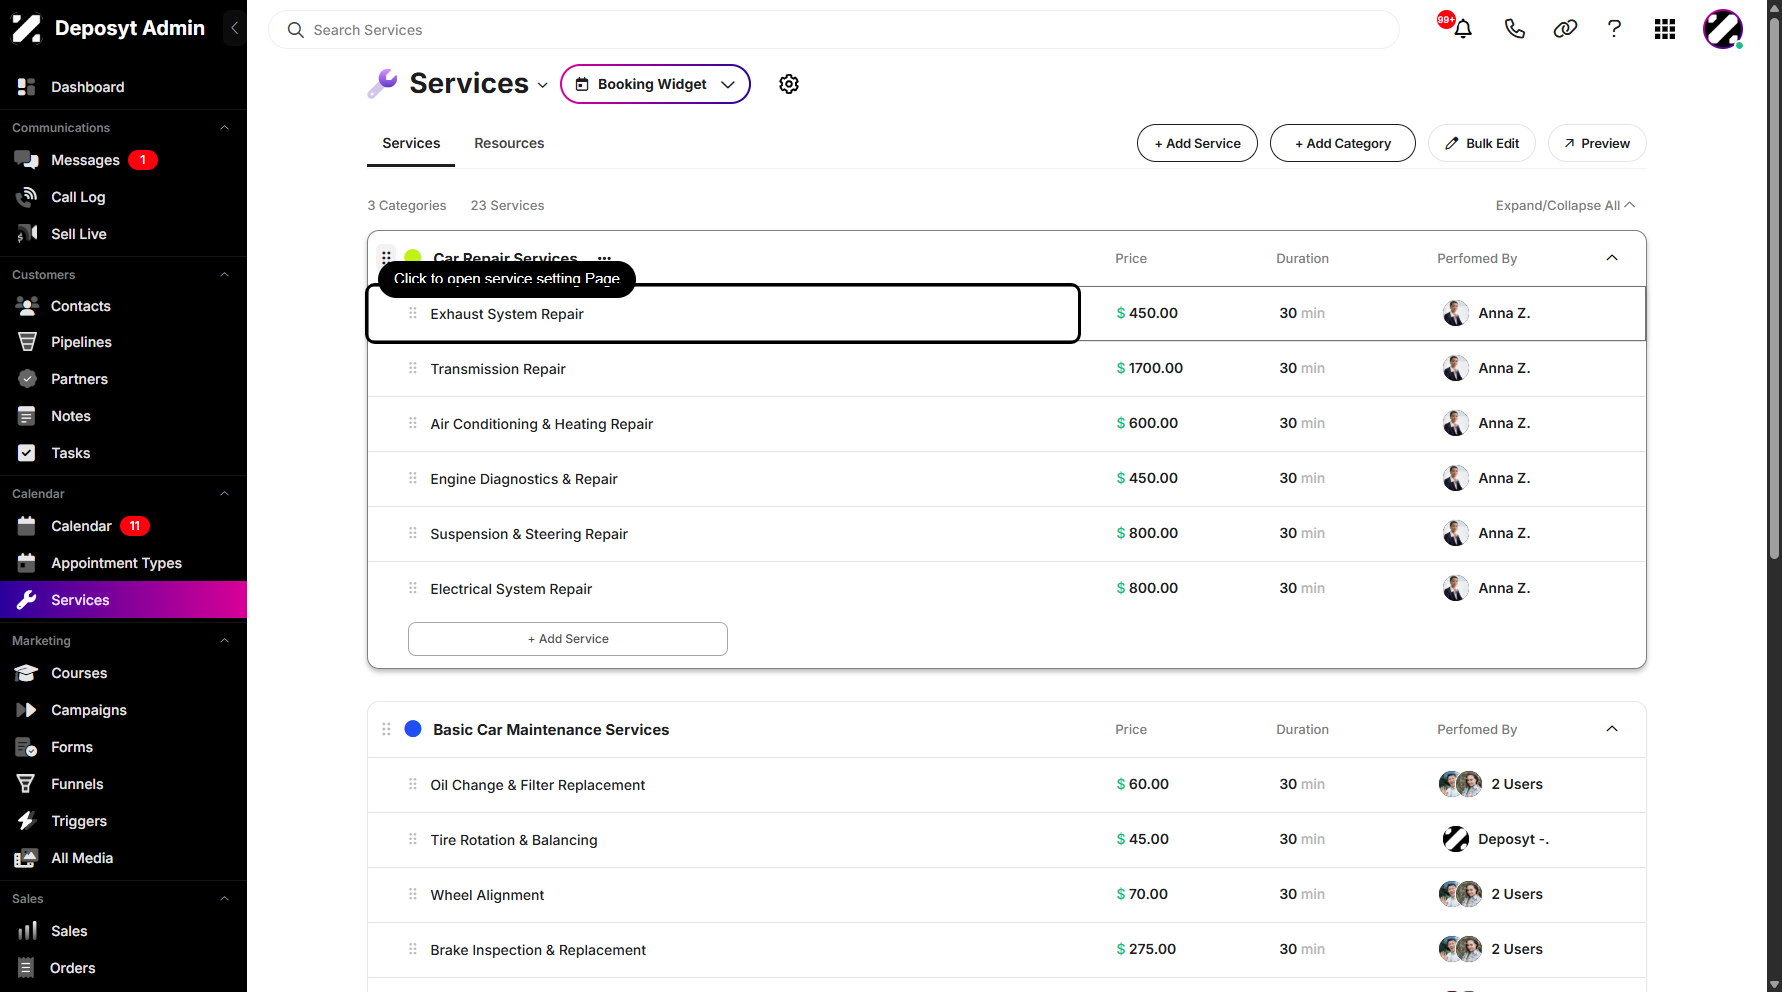1782x992 pixels.
Task: Collapse sidebar using the arrow icon
Action: (x=234, y=28)
